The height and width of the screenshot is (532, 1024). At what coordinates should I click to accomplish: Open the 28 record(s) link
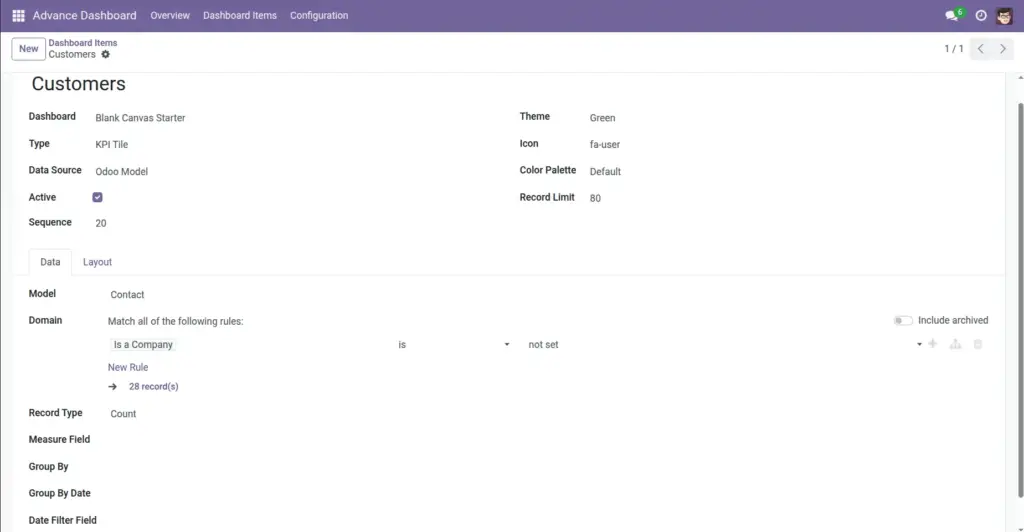pos(153,386)
